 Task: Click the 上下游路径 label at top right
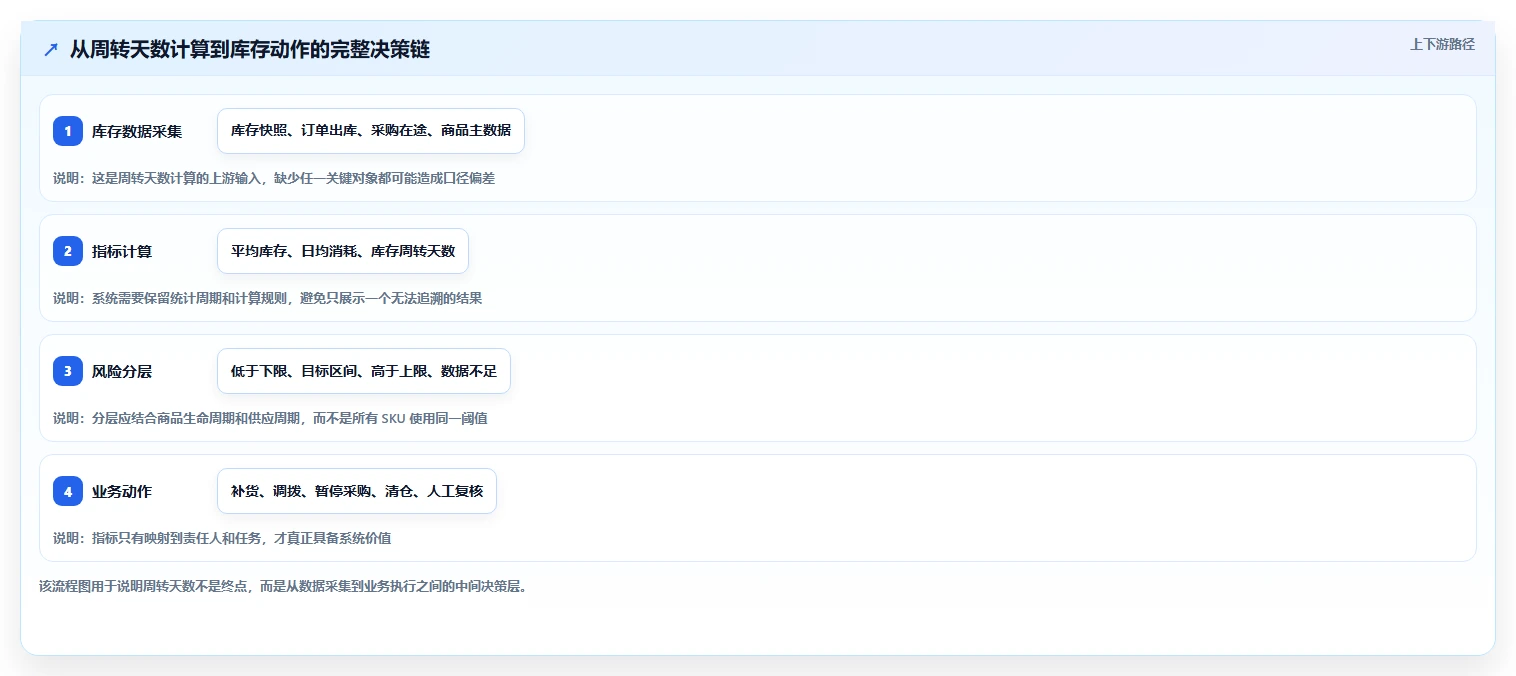click(1442, 44)
